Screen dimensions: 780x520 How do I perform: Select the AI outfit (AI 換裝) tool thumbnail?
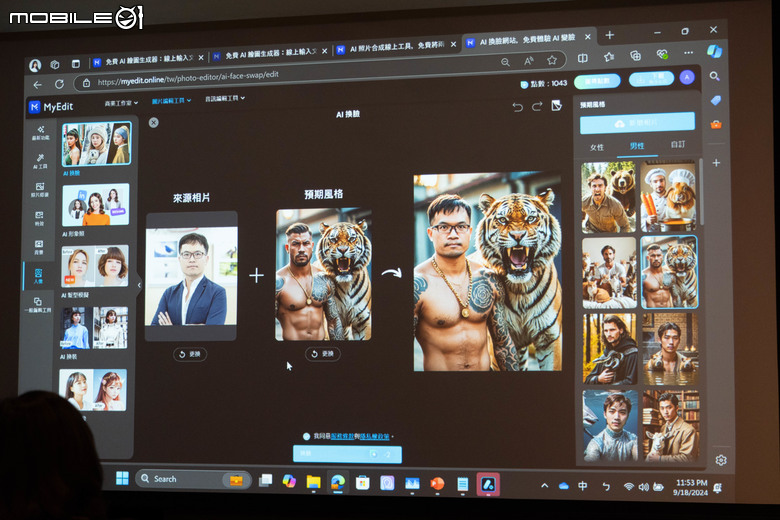(x=94, y=327)
